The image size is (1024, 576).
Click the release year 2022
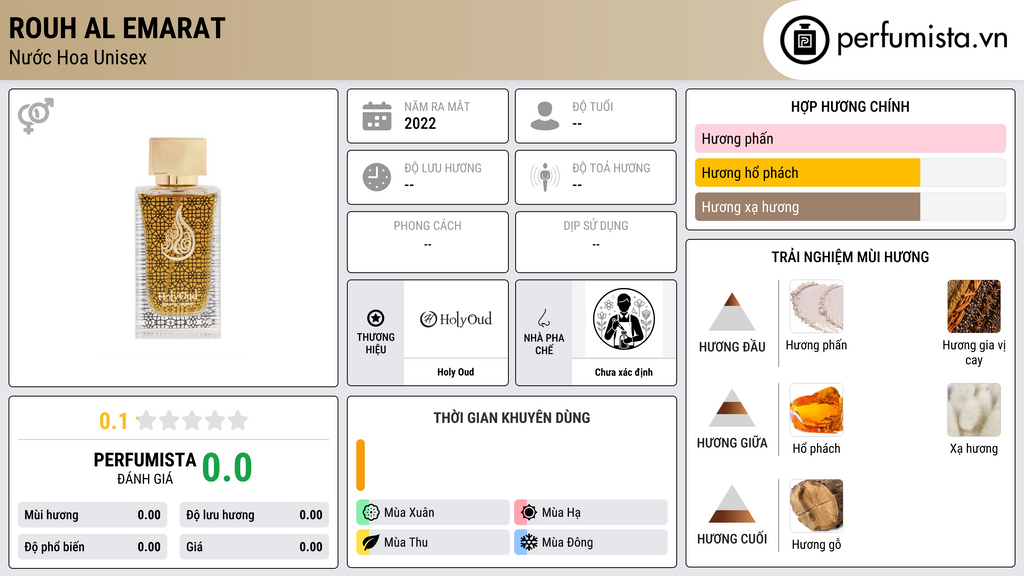pyautogui.click(x=420, y=123)
